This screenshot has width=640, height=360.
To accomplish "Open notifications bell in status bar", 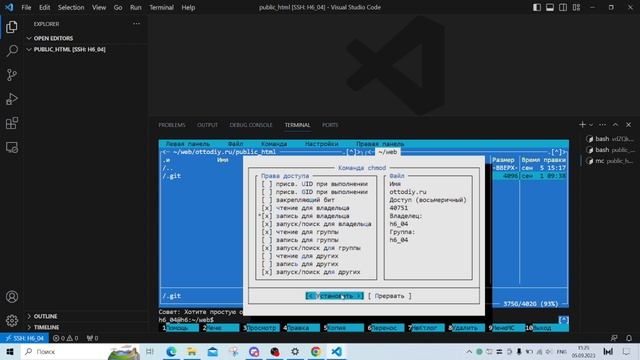I will tap(629, 338).
